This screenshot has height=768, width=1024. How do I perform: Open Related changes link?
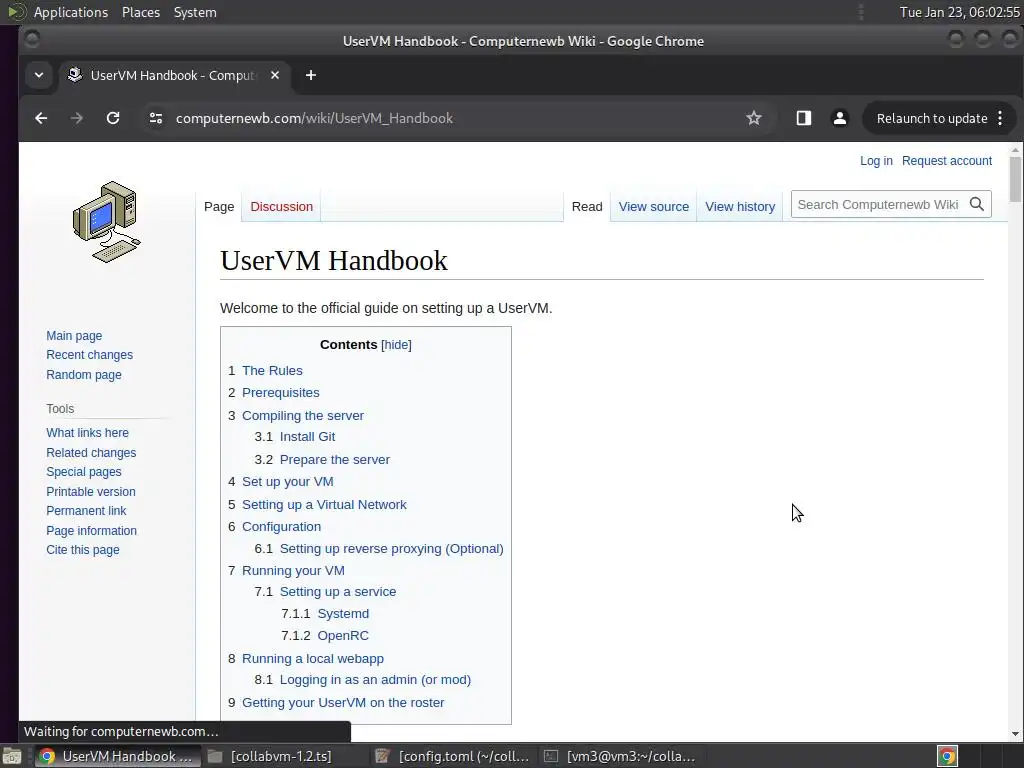coord(91,453)
